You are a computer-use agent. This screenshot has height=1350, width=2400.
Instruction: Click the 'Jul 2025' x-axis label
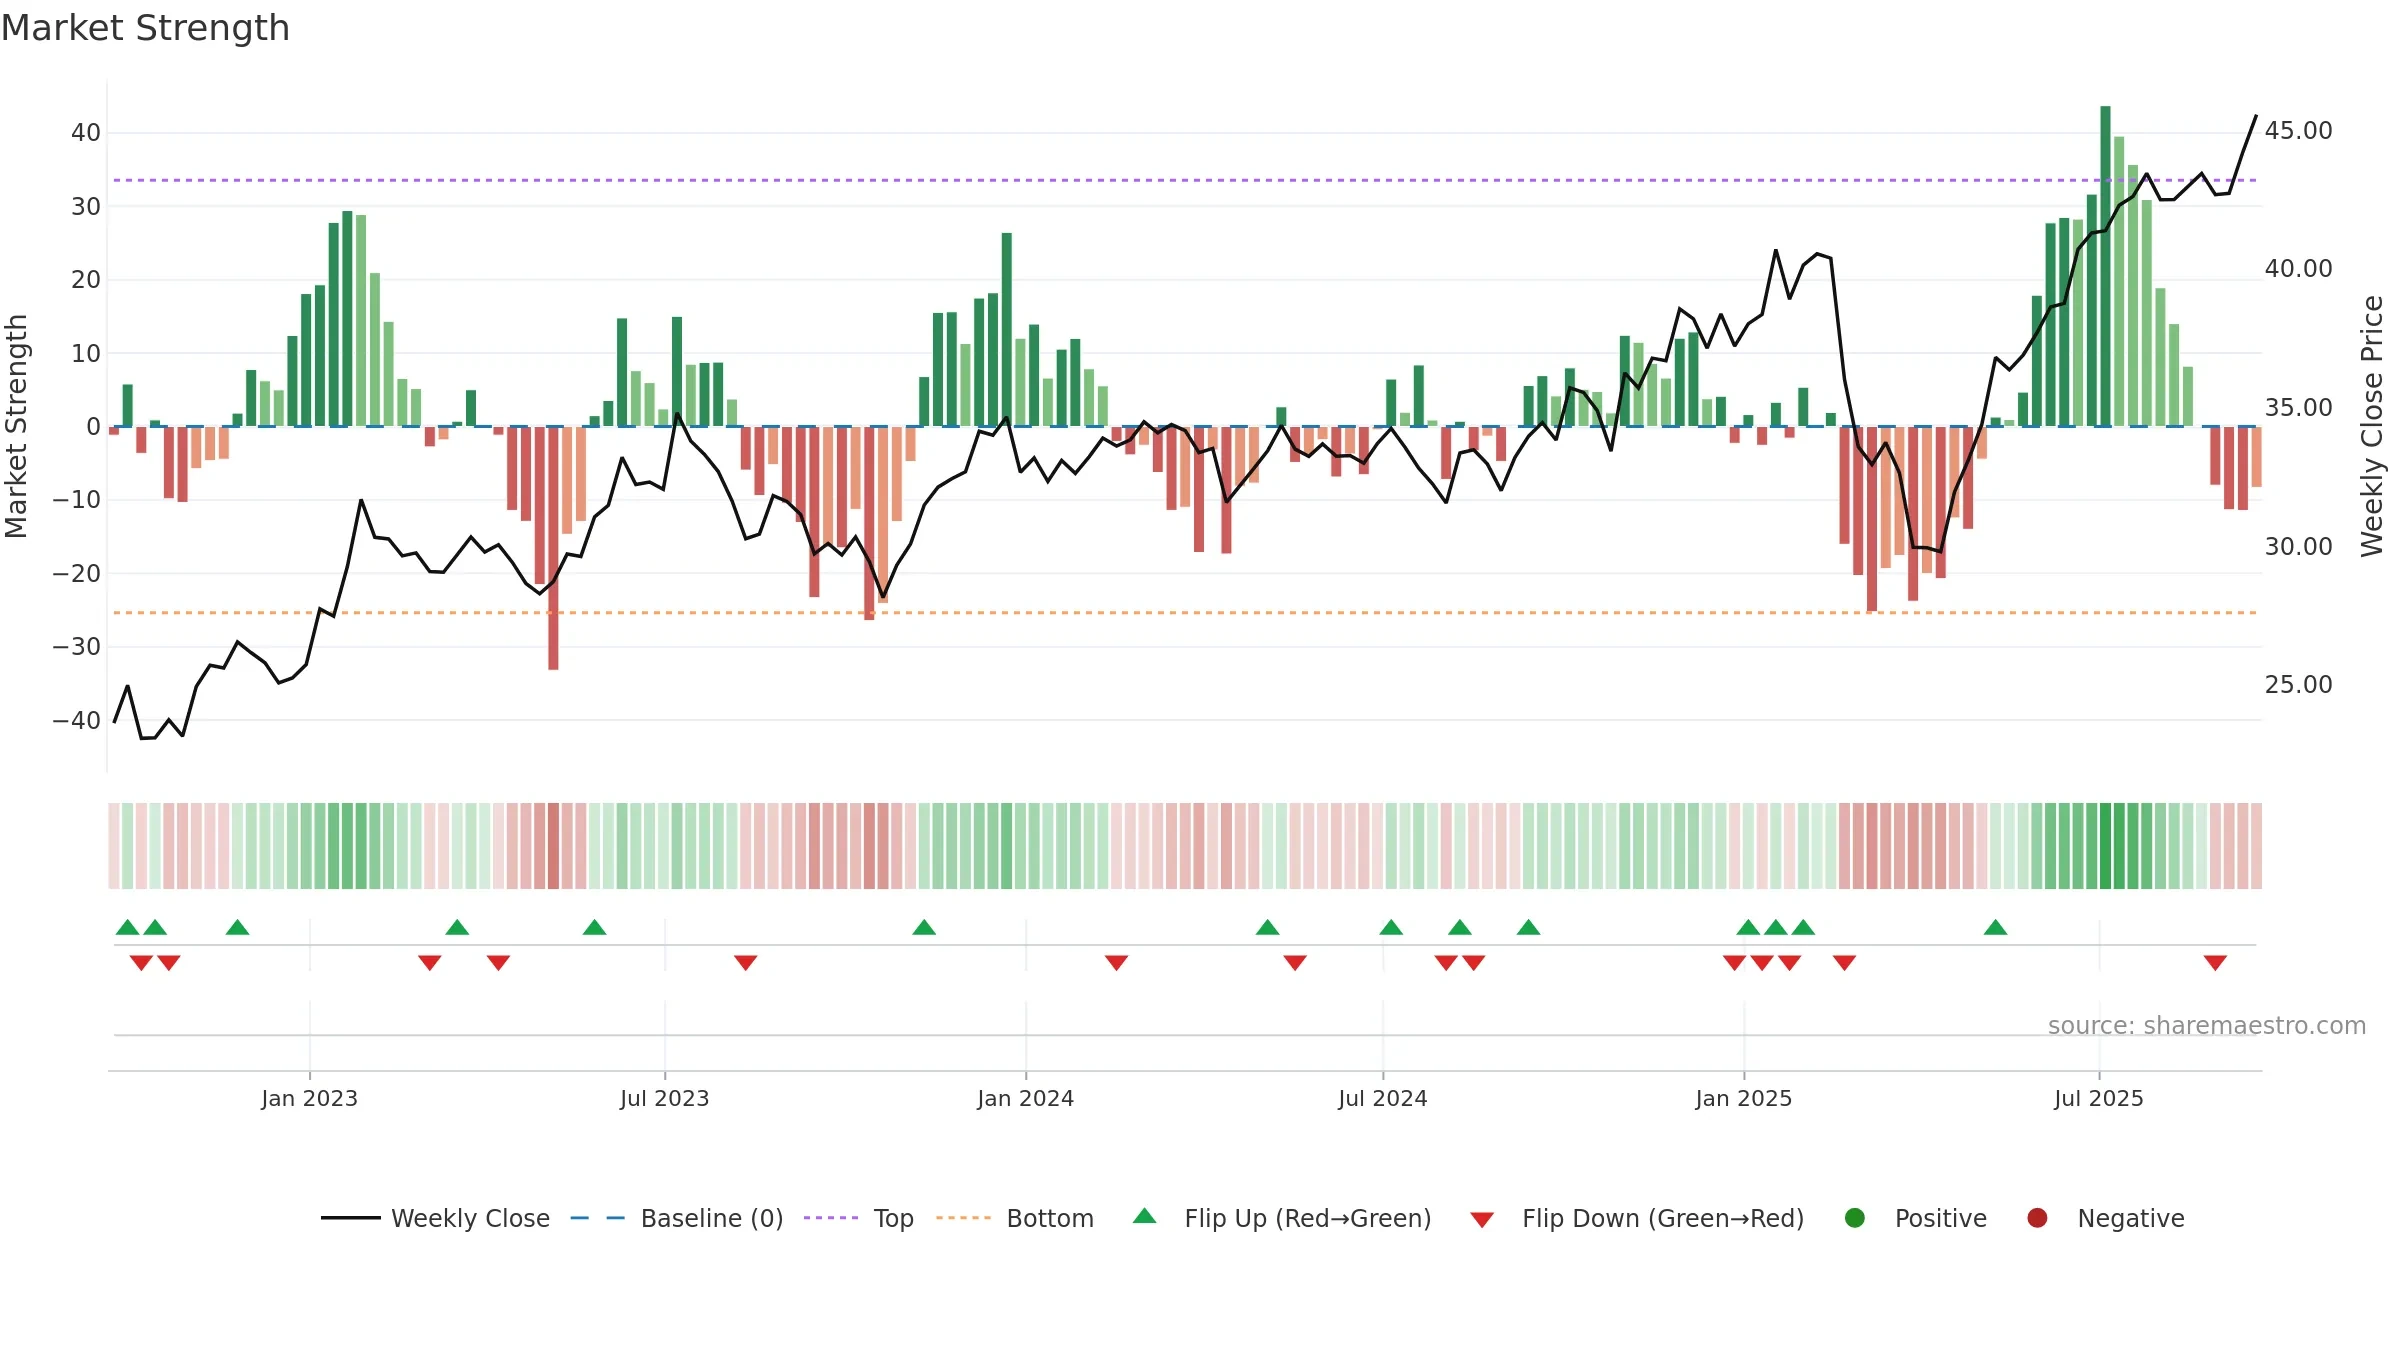(x=2099, y=1098)
